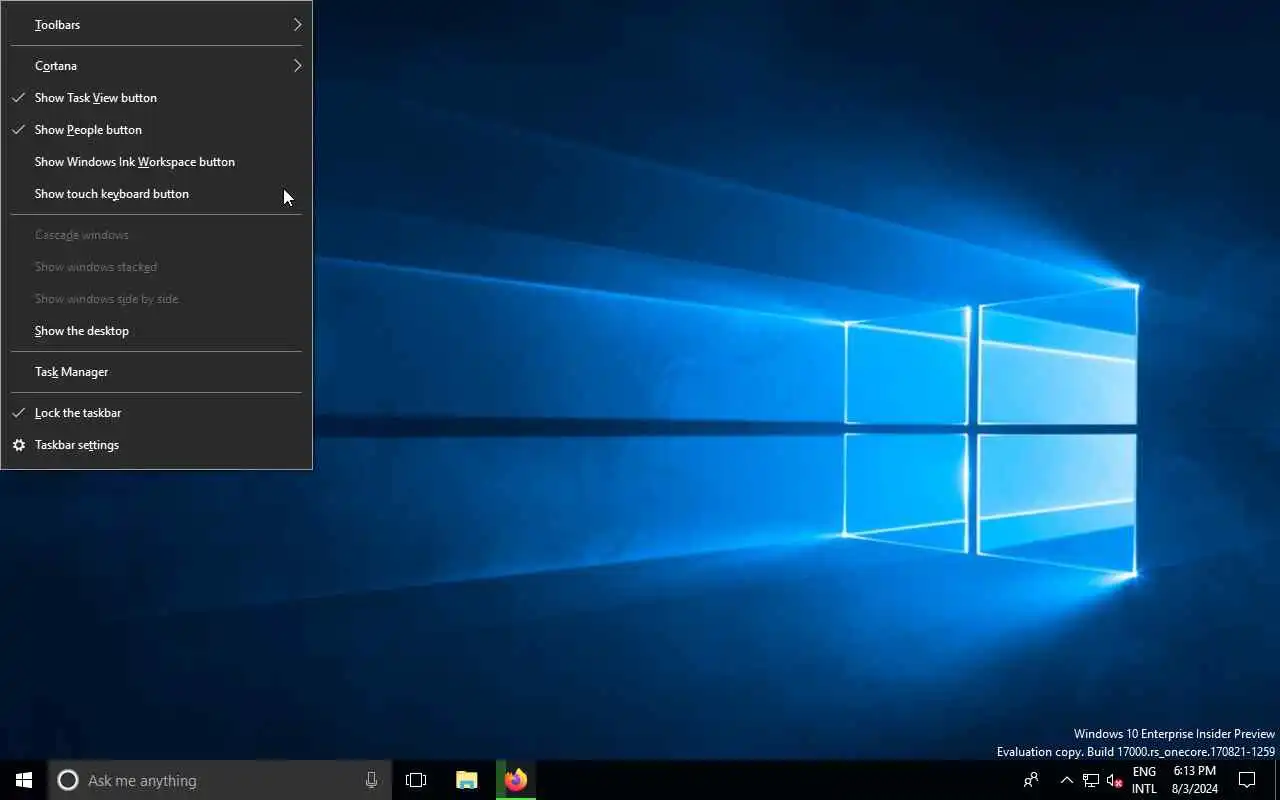1280x800 pixels.
Task: Open Task Manager from the context menu
Action: 156,372
